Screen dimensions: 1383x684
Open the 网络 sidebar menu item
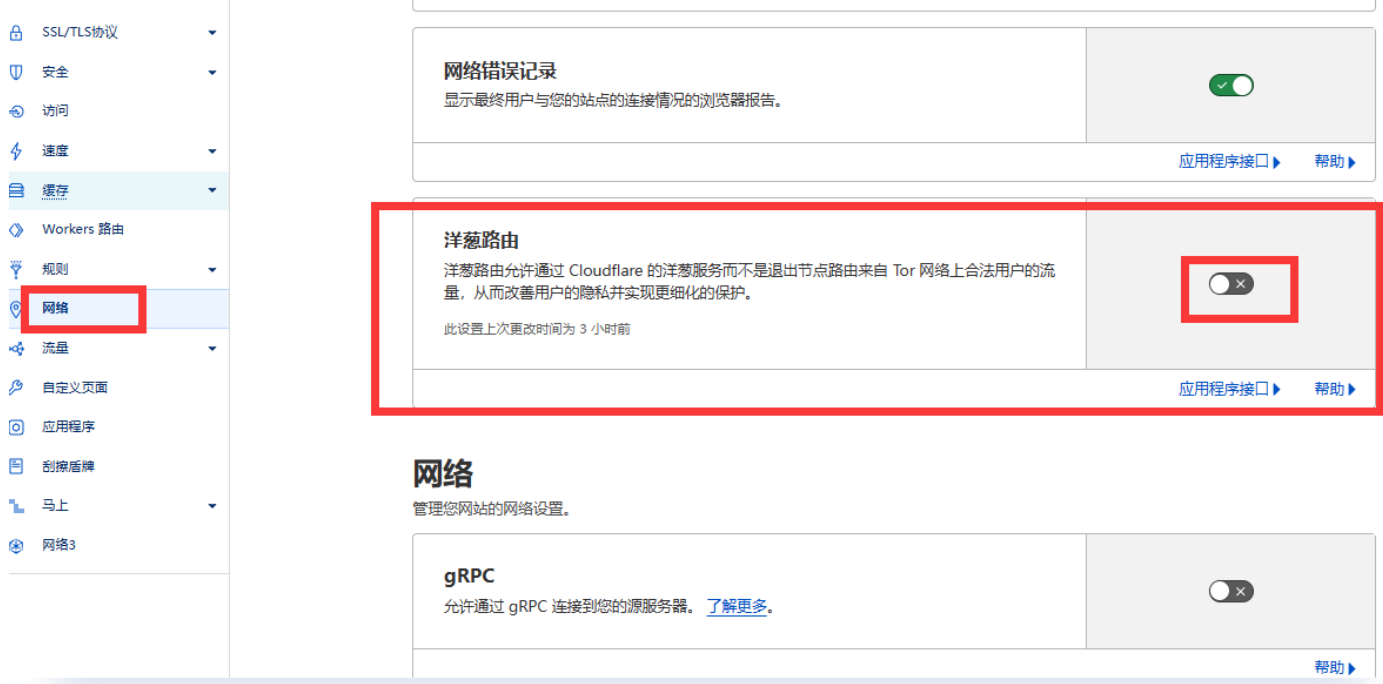[56, 308]
